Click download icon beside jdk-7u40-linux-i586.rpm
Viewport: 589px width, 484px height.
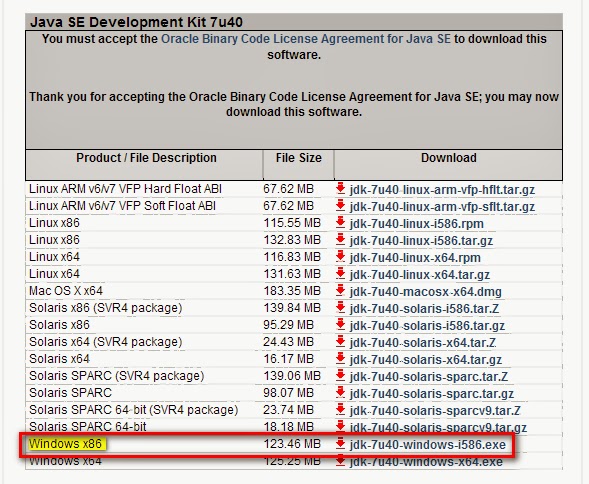(x=340, y=222)
